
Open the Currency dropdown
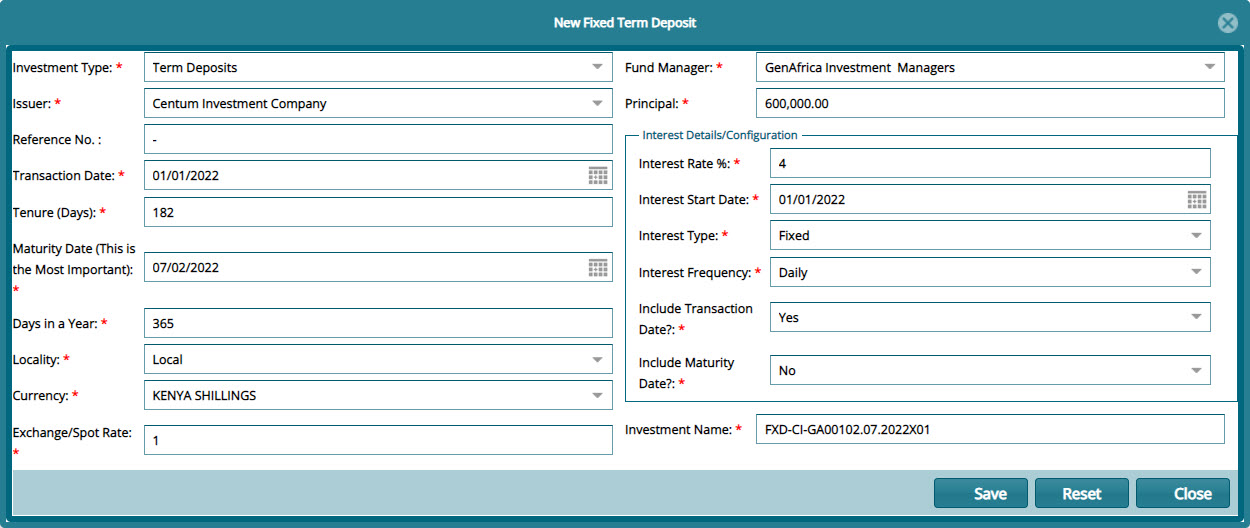(x=597, y=395)
